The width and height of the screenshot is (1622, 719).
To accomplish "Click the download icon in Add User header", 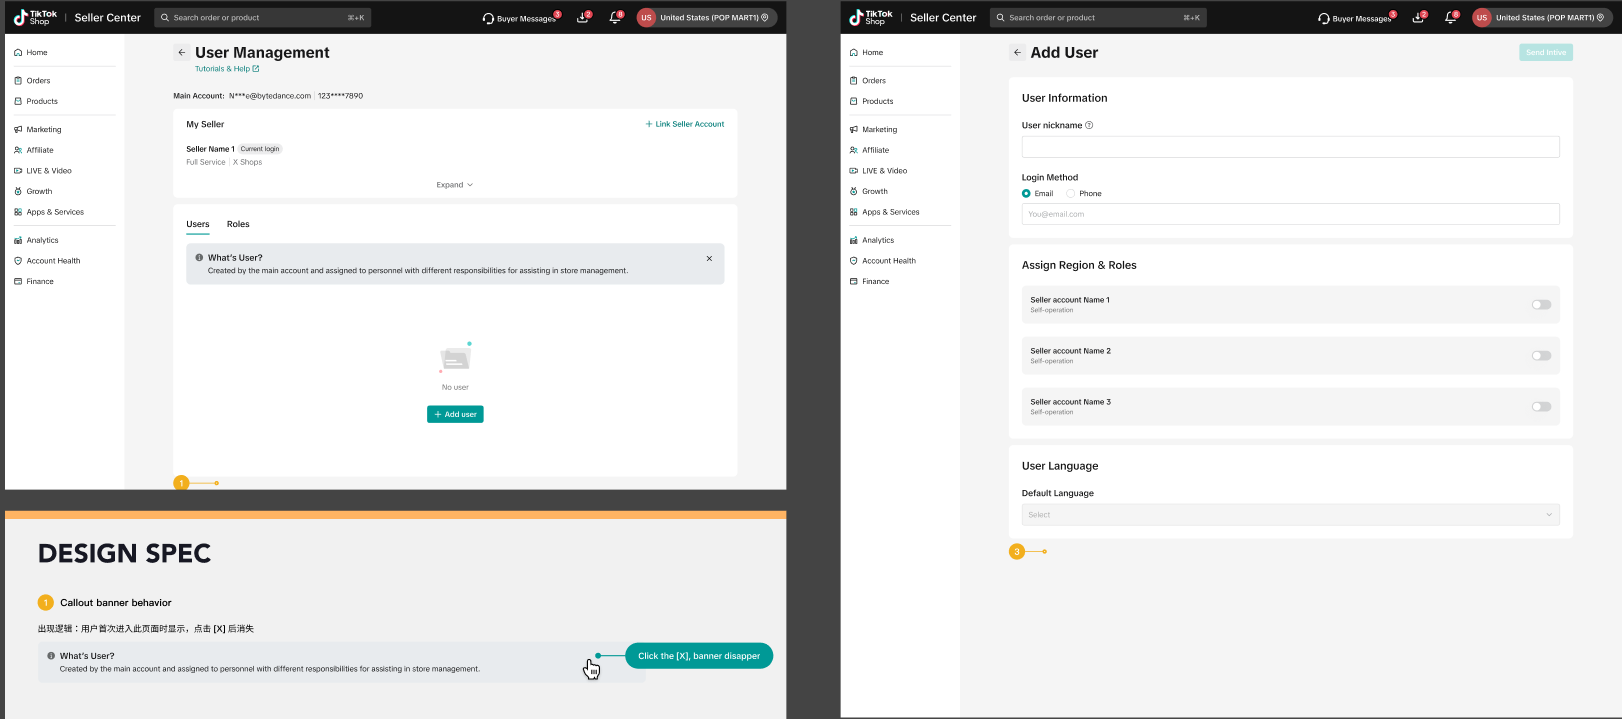I will pyautogui.click(x=1418, y=18).
